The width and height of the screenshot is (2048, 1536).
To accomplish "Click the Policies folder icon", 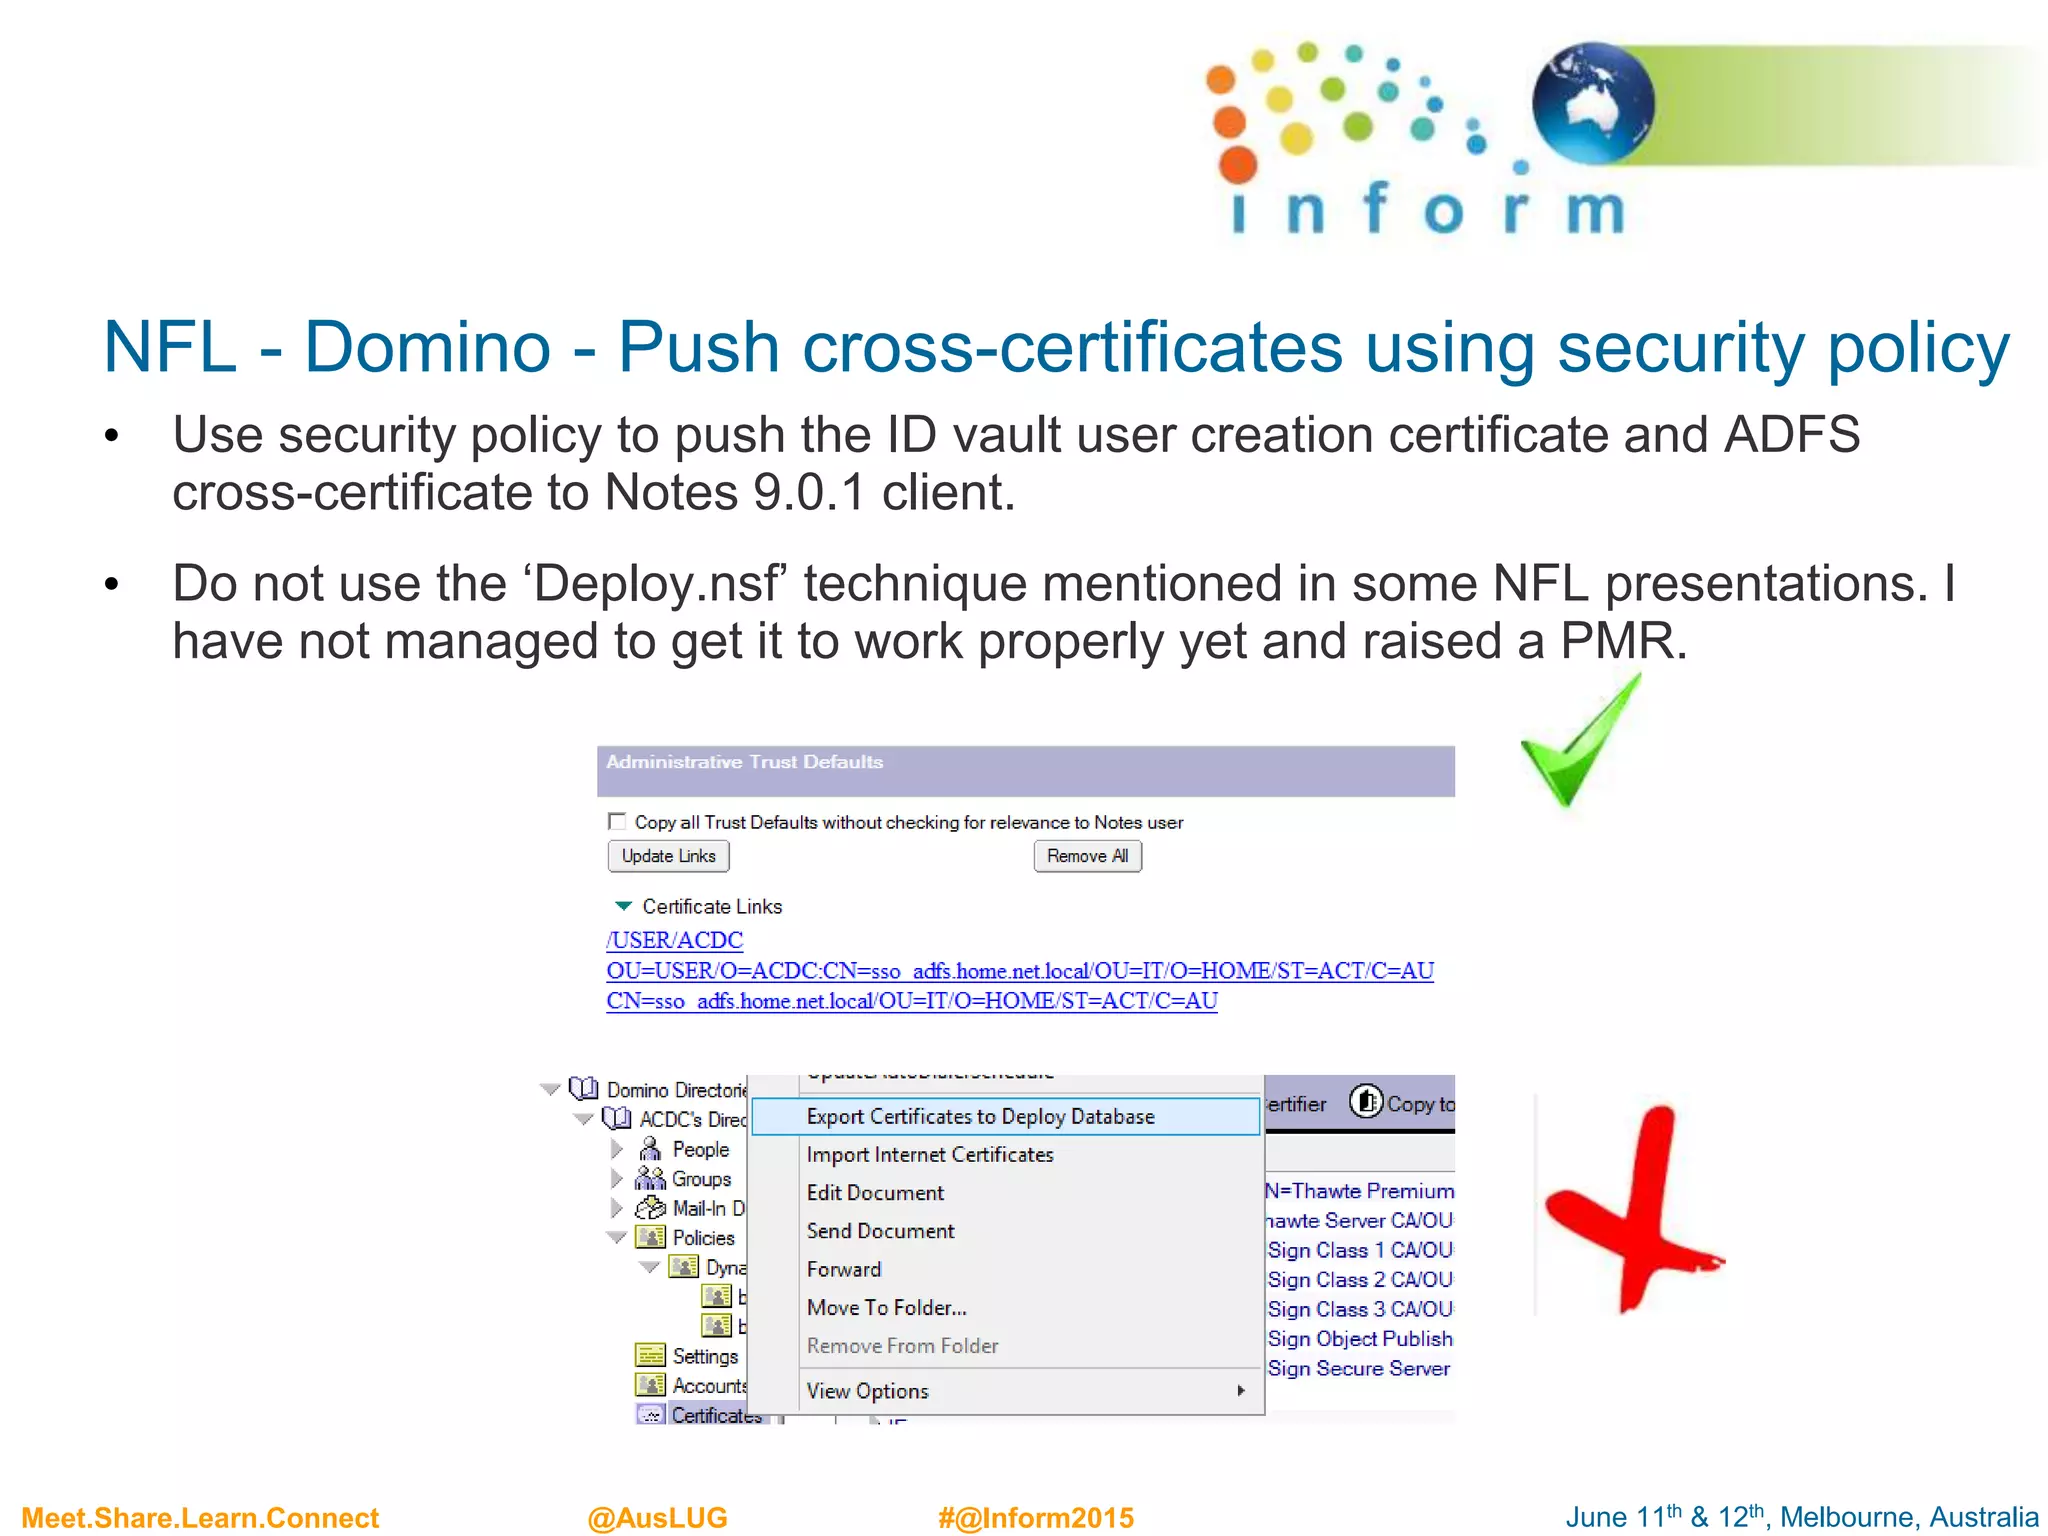I will click(x=650, y=1237).
